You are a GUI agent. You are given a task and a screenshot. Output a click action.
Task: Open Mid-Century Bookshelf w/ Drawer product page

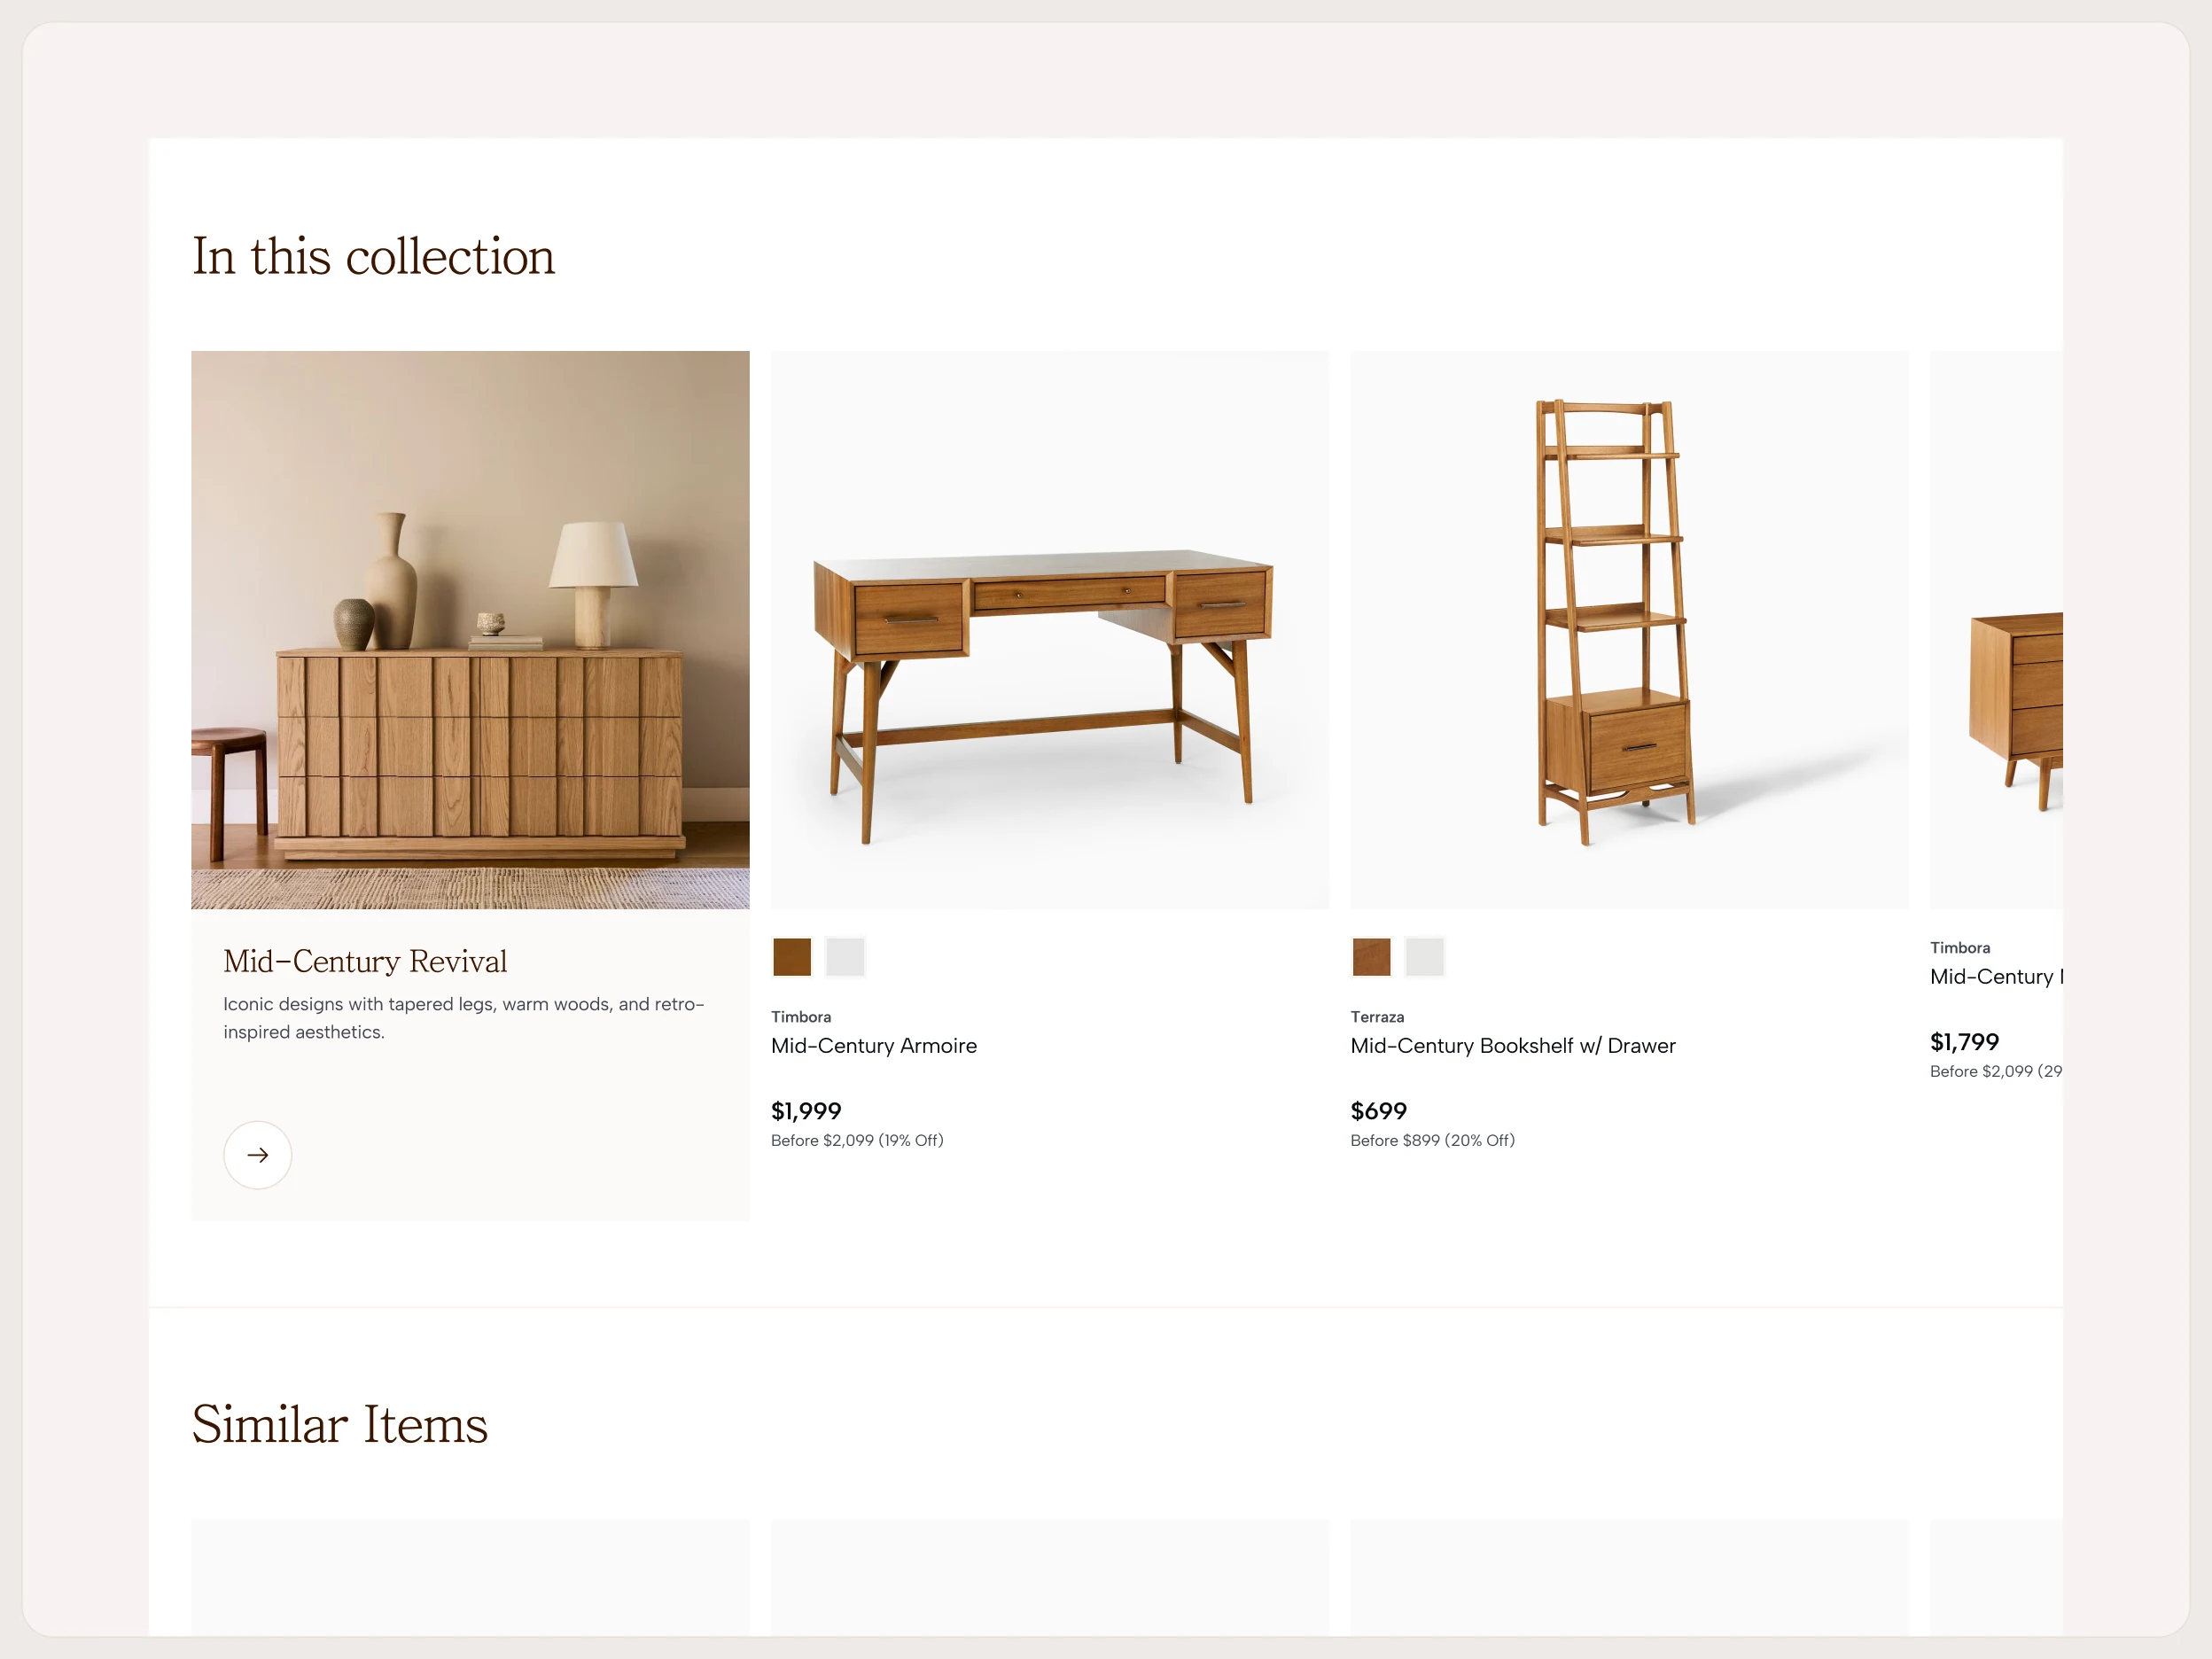pyautogui.click(x=1512, y=1046)
